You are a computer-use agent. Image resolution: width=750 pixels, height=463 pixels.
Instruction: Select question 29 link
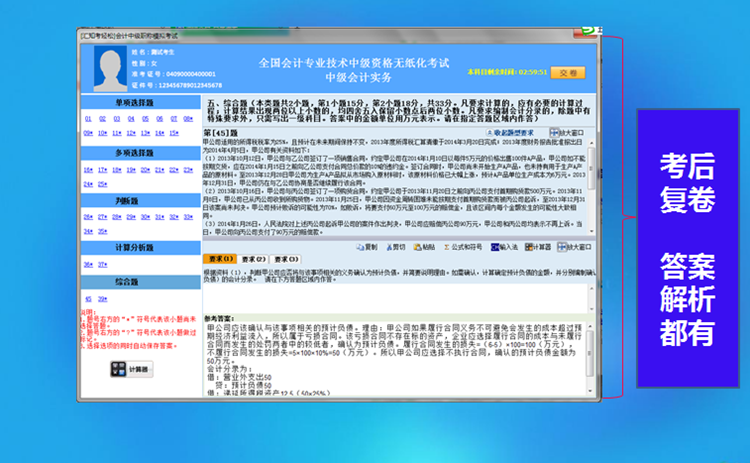(131, 217)
